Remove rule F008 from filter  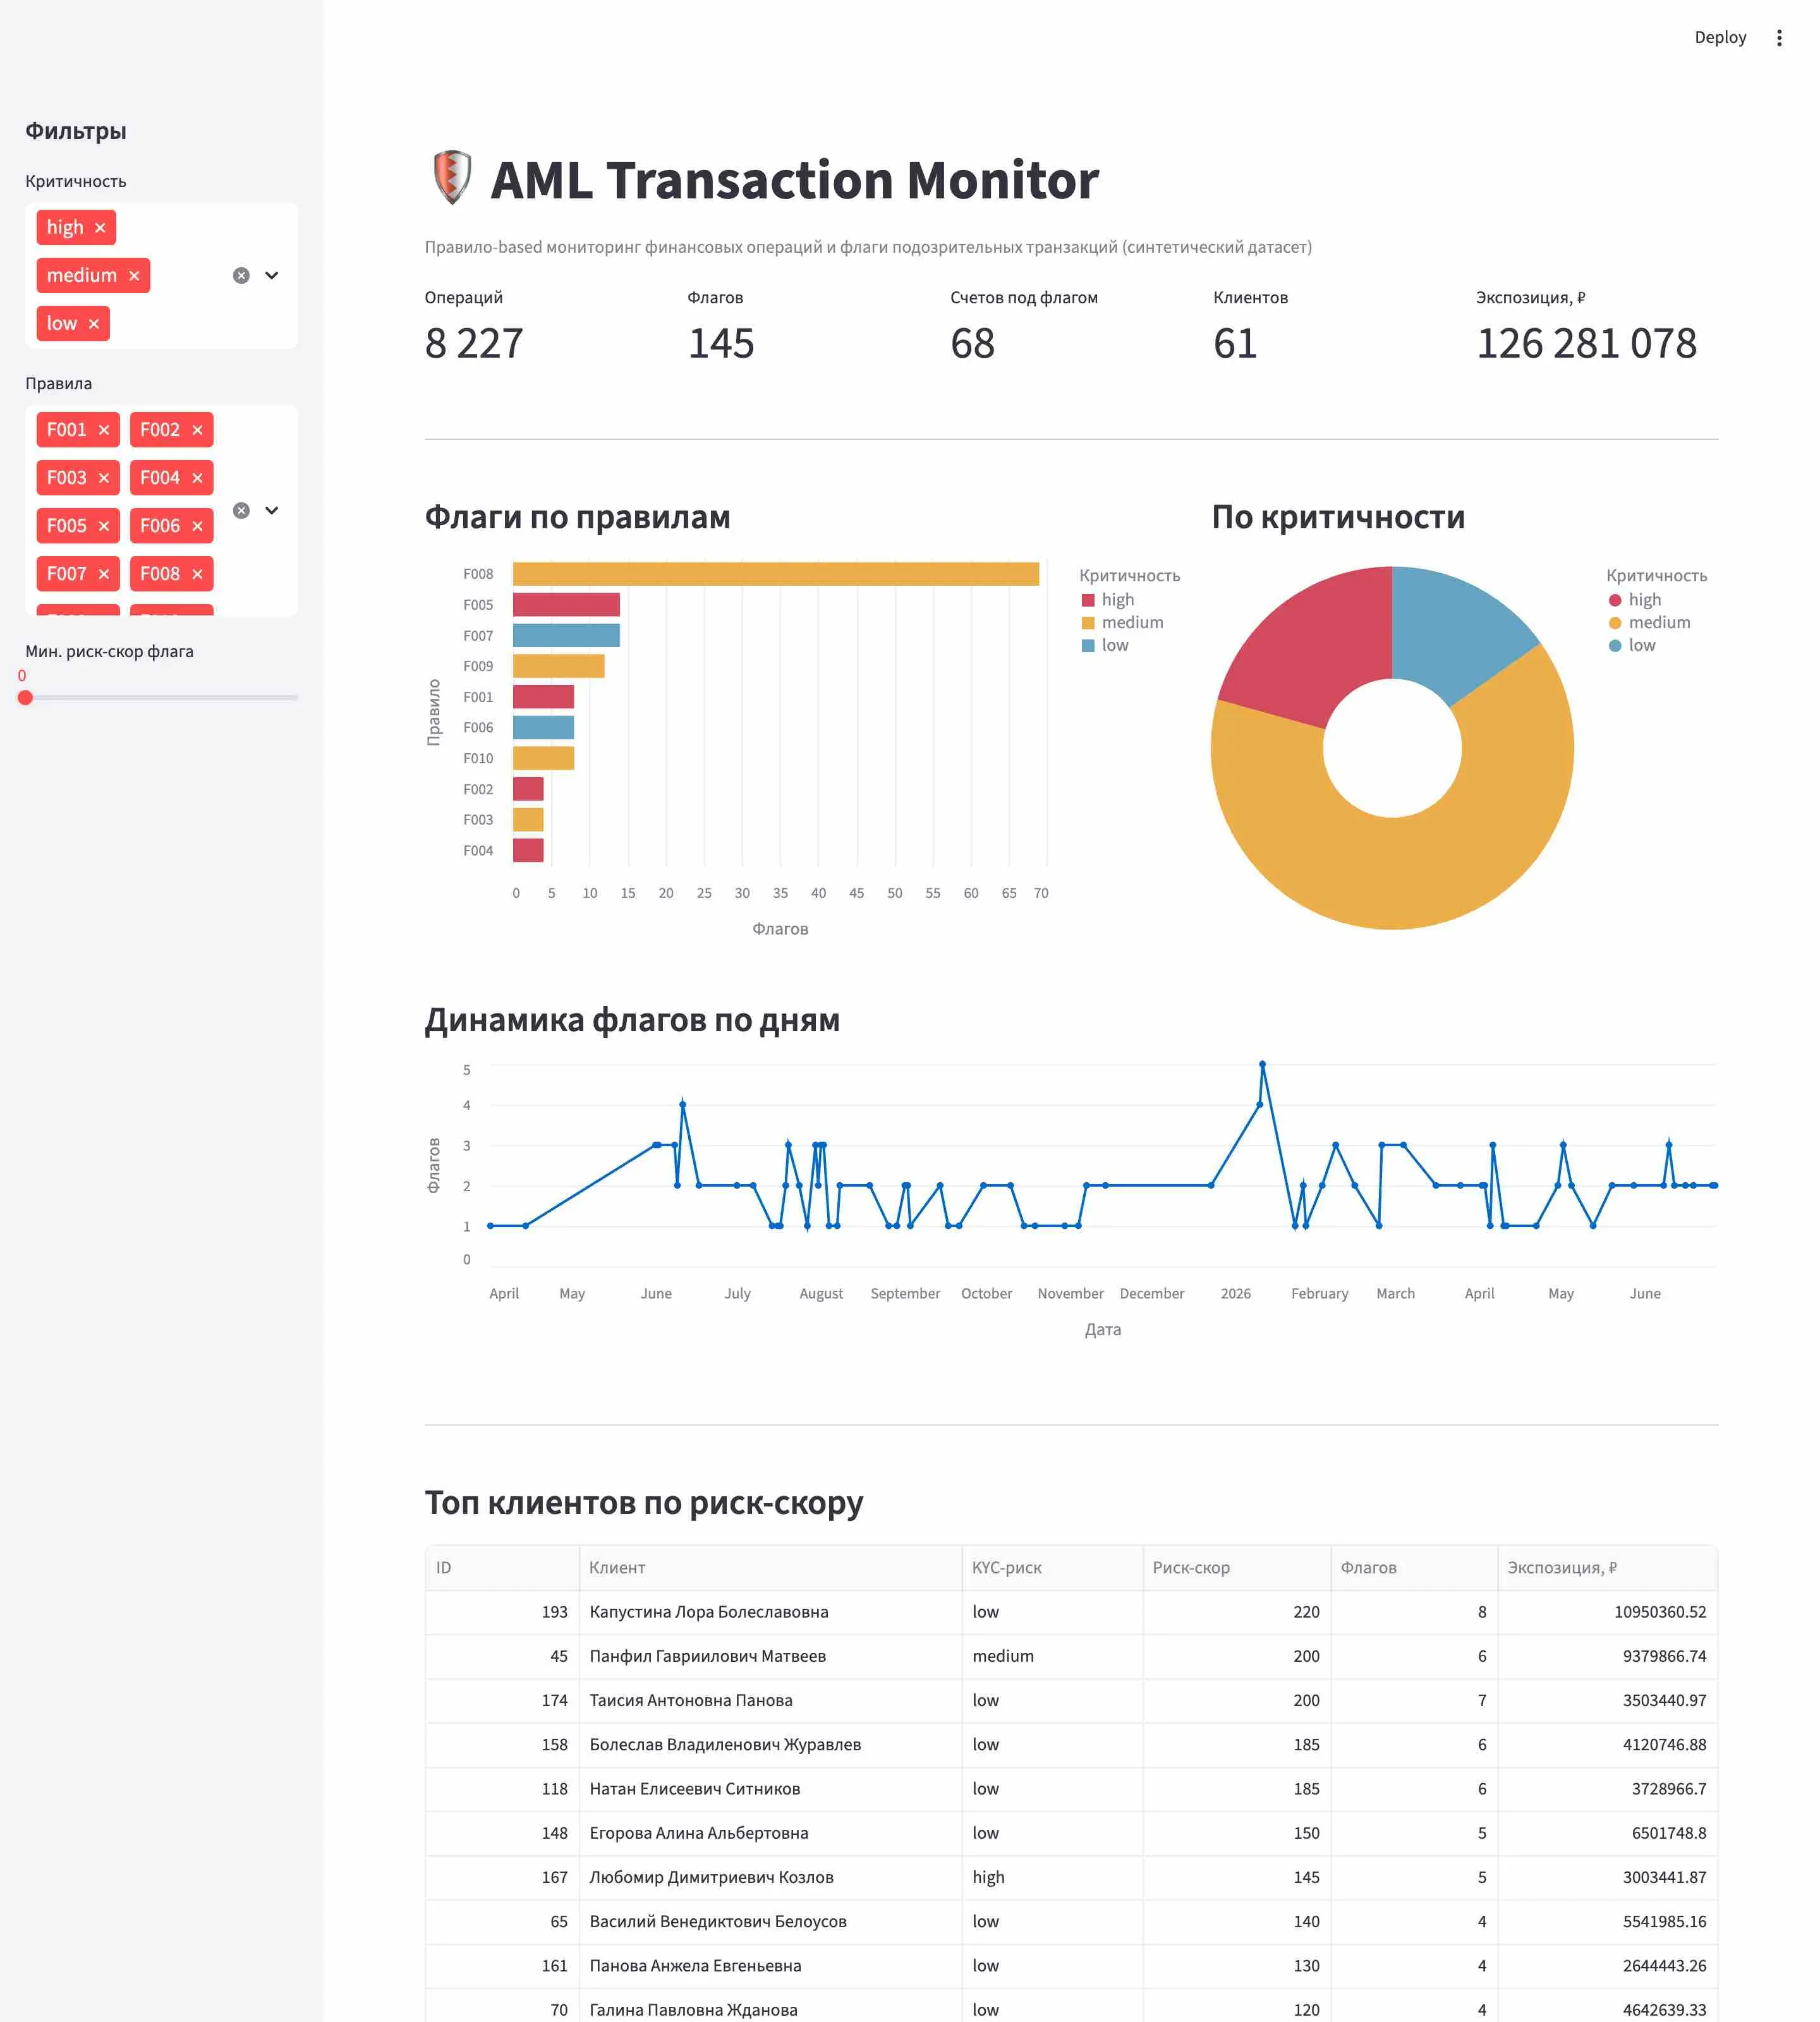point(197,574)
